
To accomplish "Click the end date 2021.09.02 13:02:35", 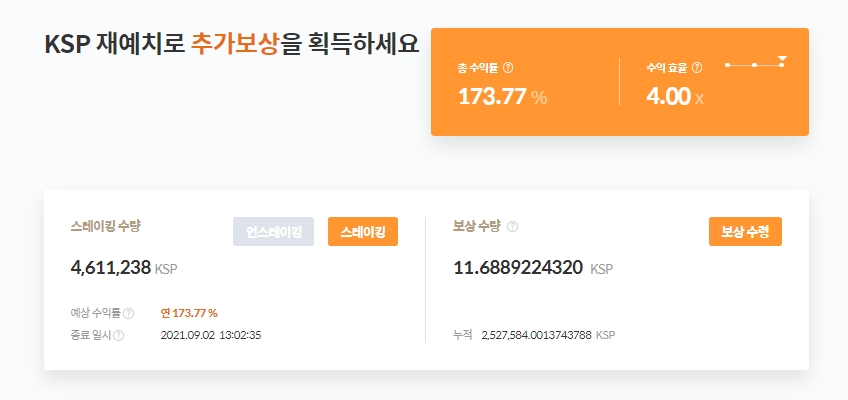I will pyautogui.click(x=210, y=335).
